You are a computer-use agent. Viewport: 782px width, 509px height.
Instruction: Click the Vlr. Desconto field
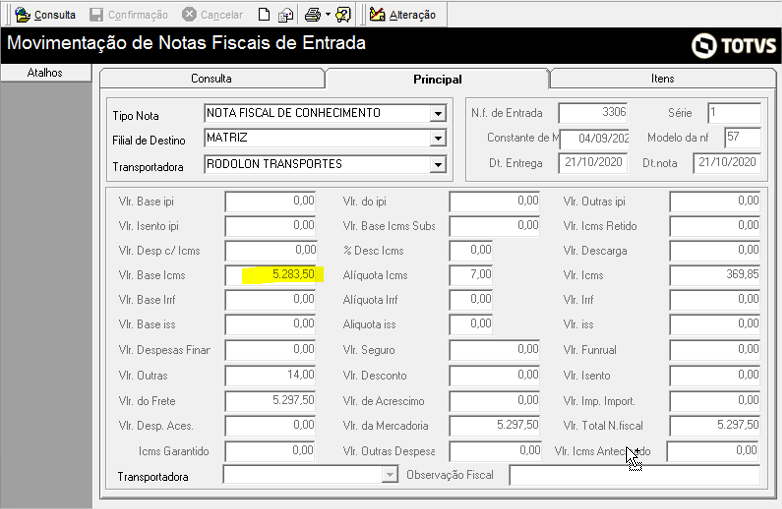494,375
